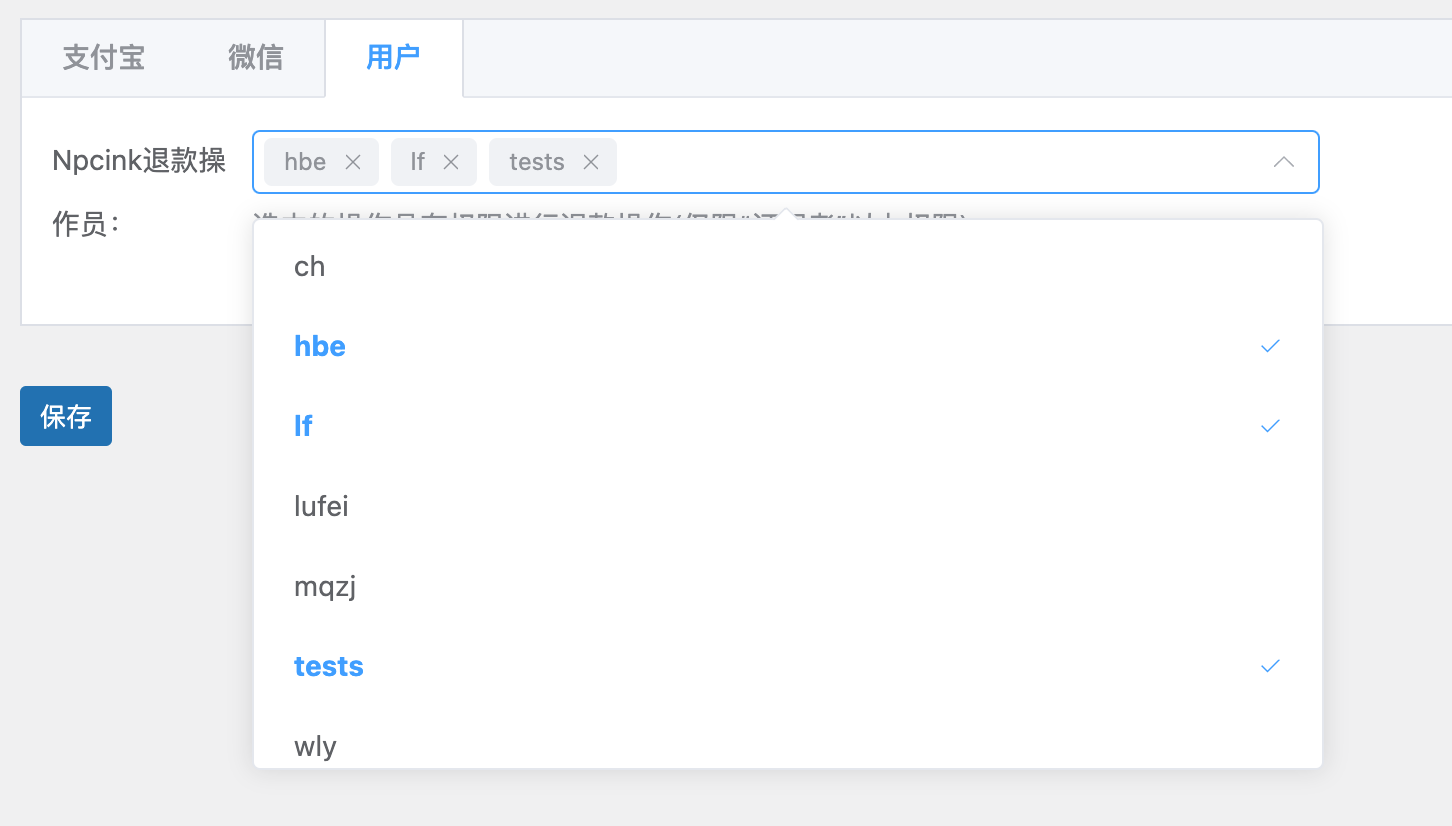Screen dimensions: 1452x826
Task: Click the checkmark icon beside lf option
Action: click(x=1270, y=426)
